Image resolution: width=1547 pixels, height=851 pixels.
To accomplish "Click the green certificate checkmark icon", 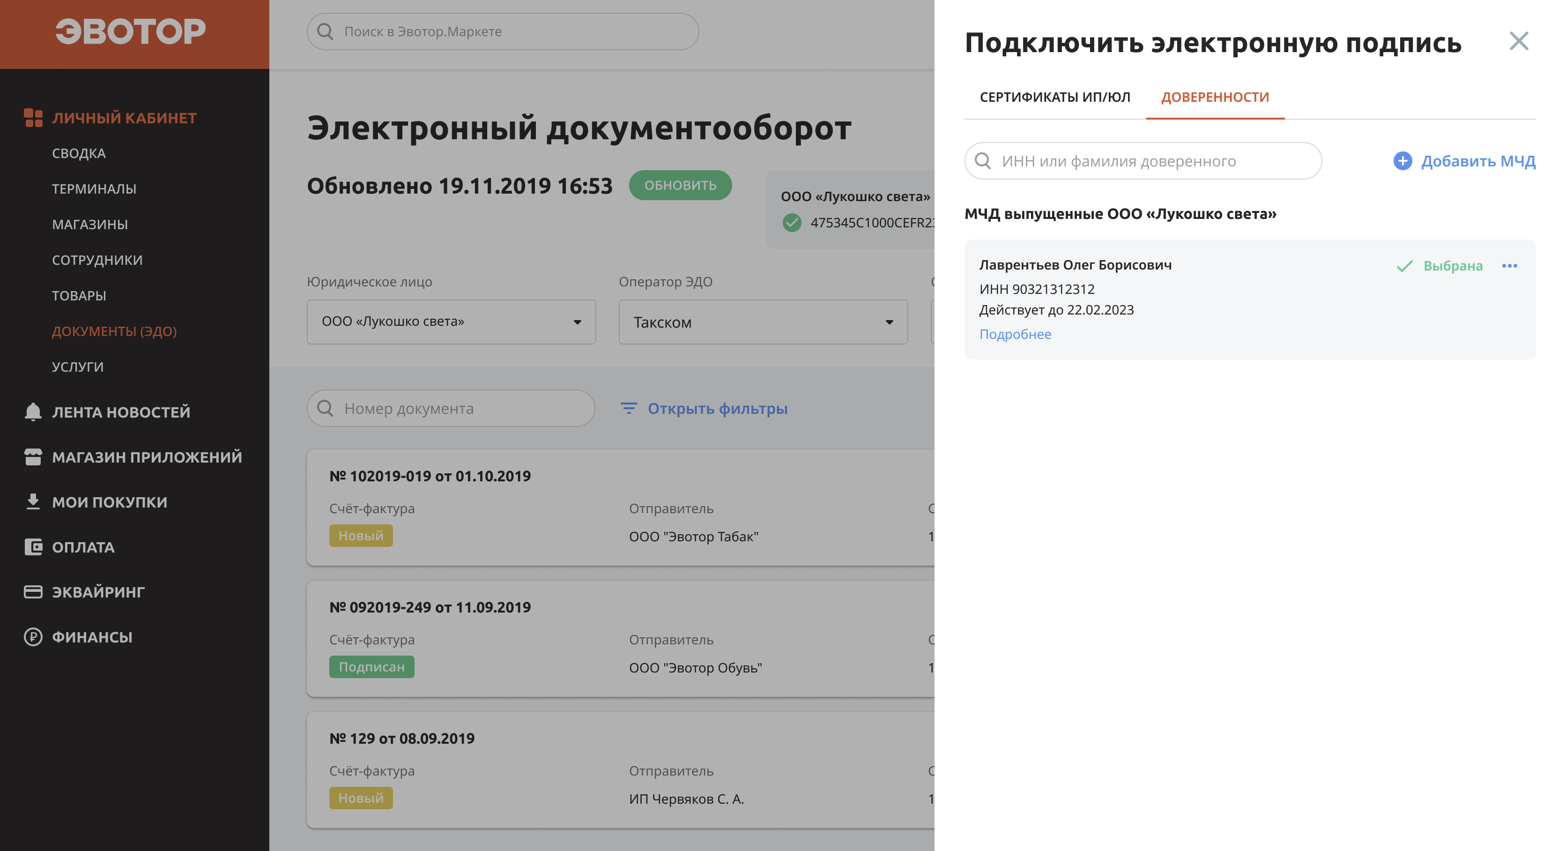I will pos(792,223).
